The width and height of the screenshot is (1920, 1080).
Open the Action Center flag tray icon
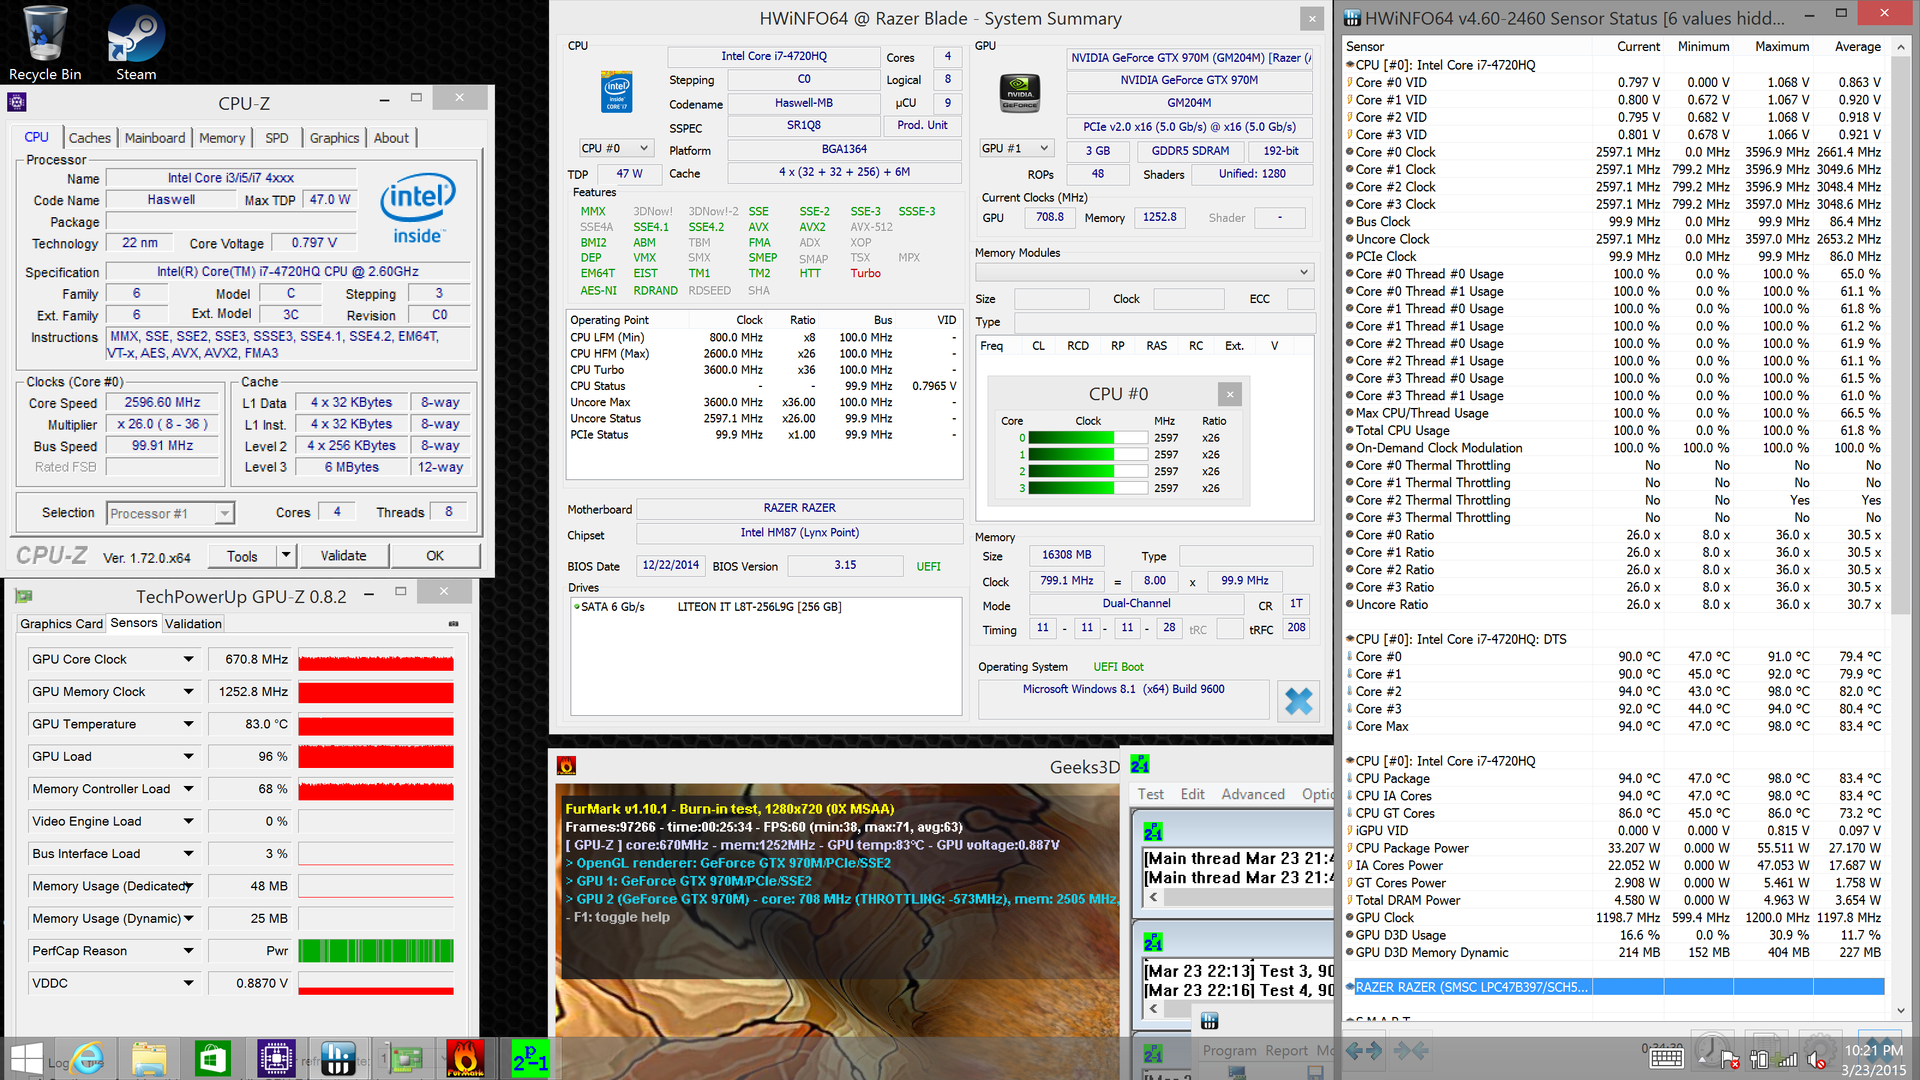tap(1729, 1059)
